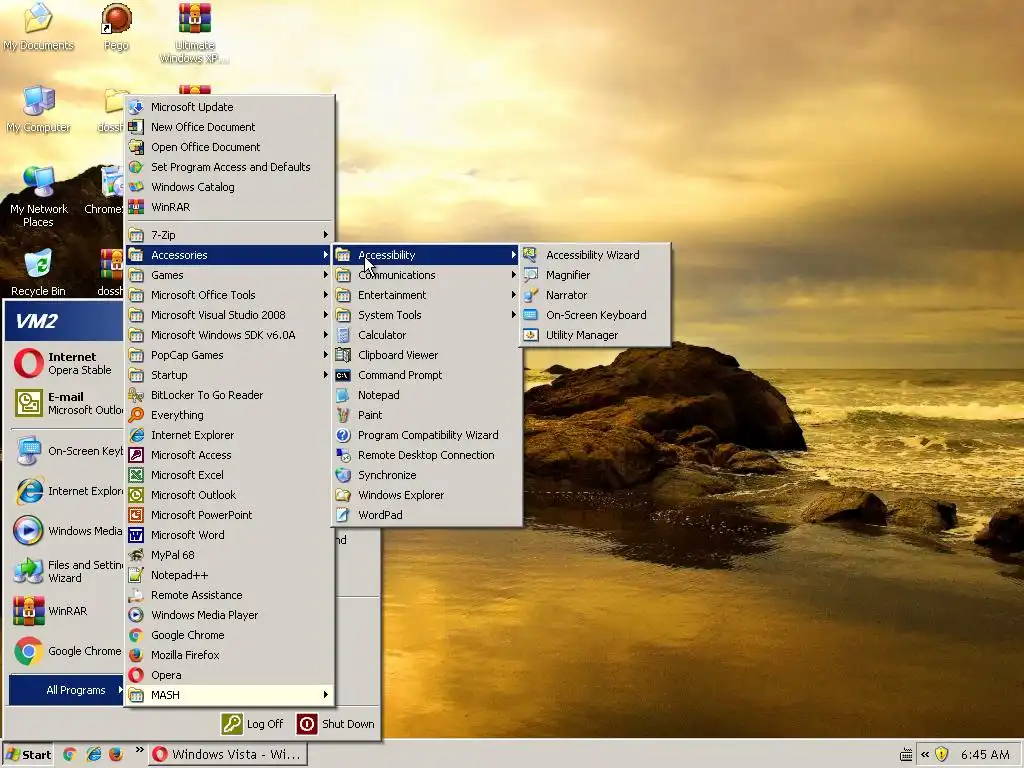Screen dimensions: 1024x768
Task: Open Internet Opera Stable pinned item
Action: tap(65, 363)
